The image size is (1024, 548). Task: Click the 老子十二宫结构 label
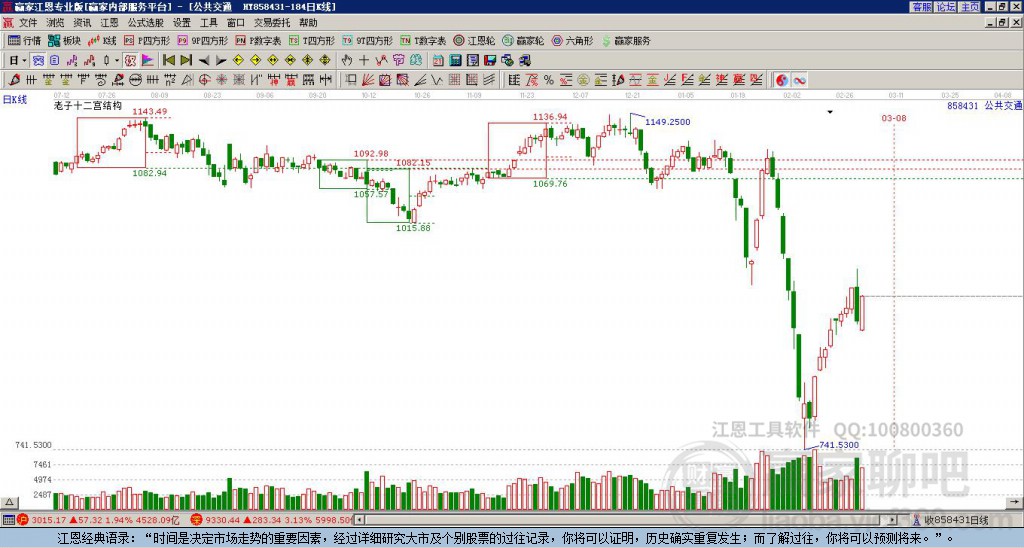[x=88, y=105]
